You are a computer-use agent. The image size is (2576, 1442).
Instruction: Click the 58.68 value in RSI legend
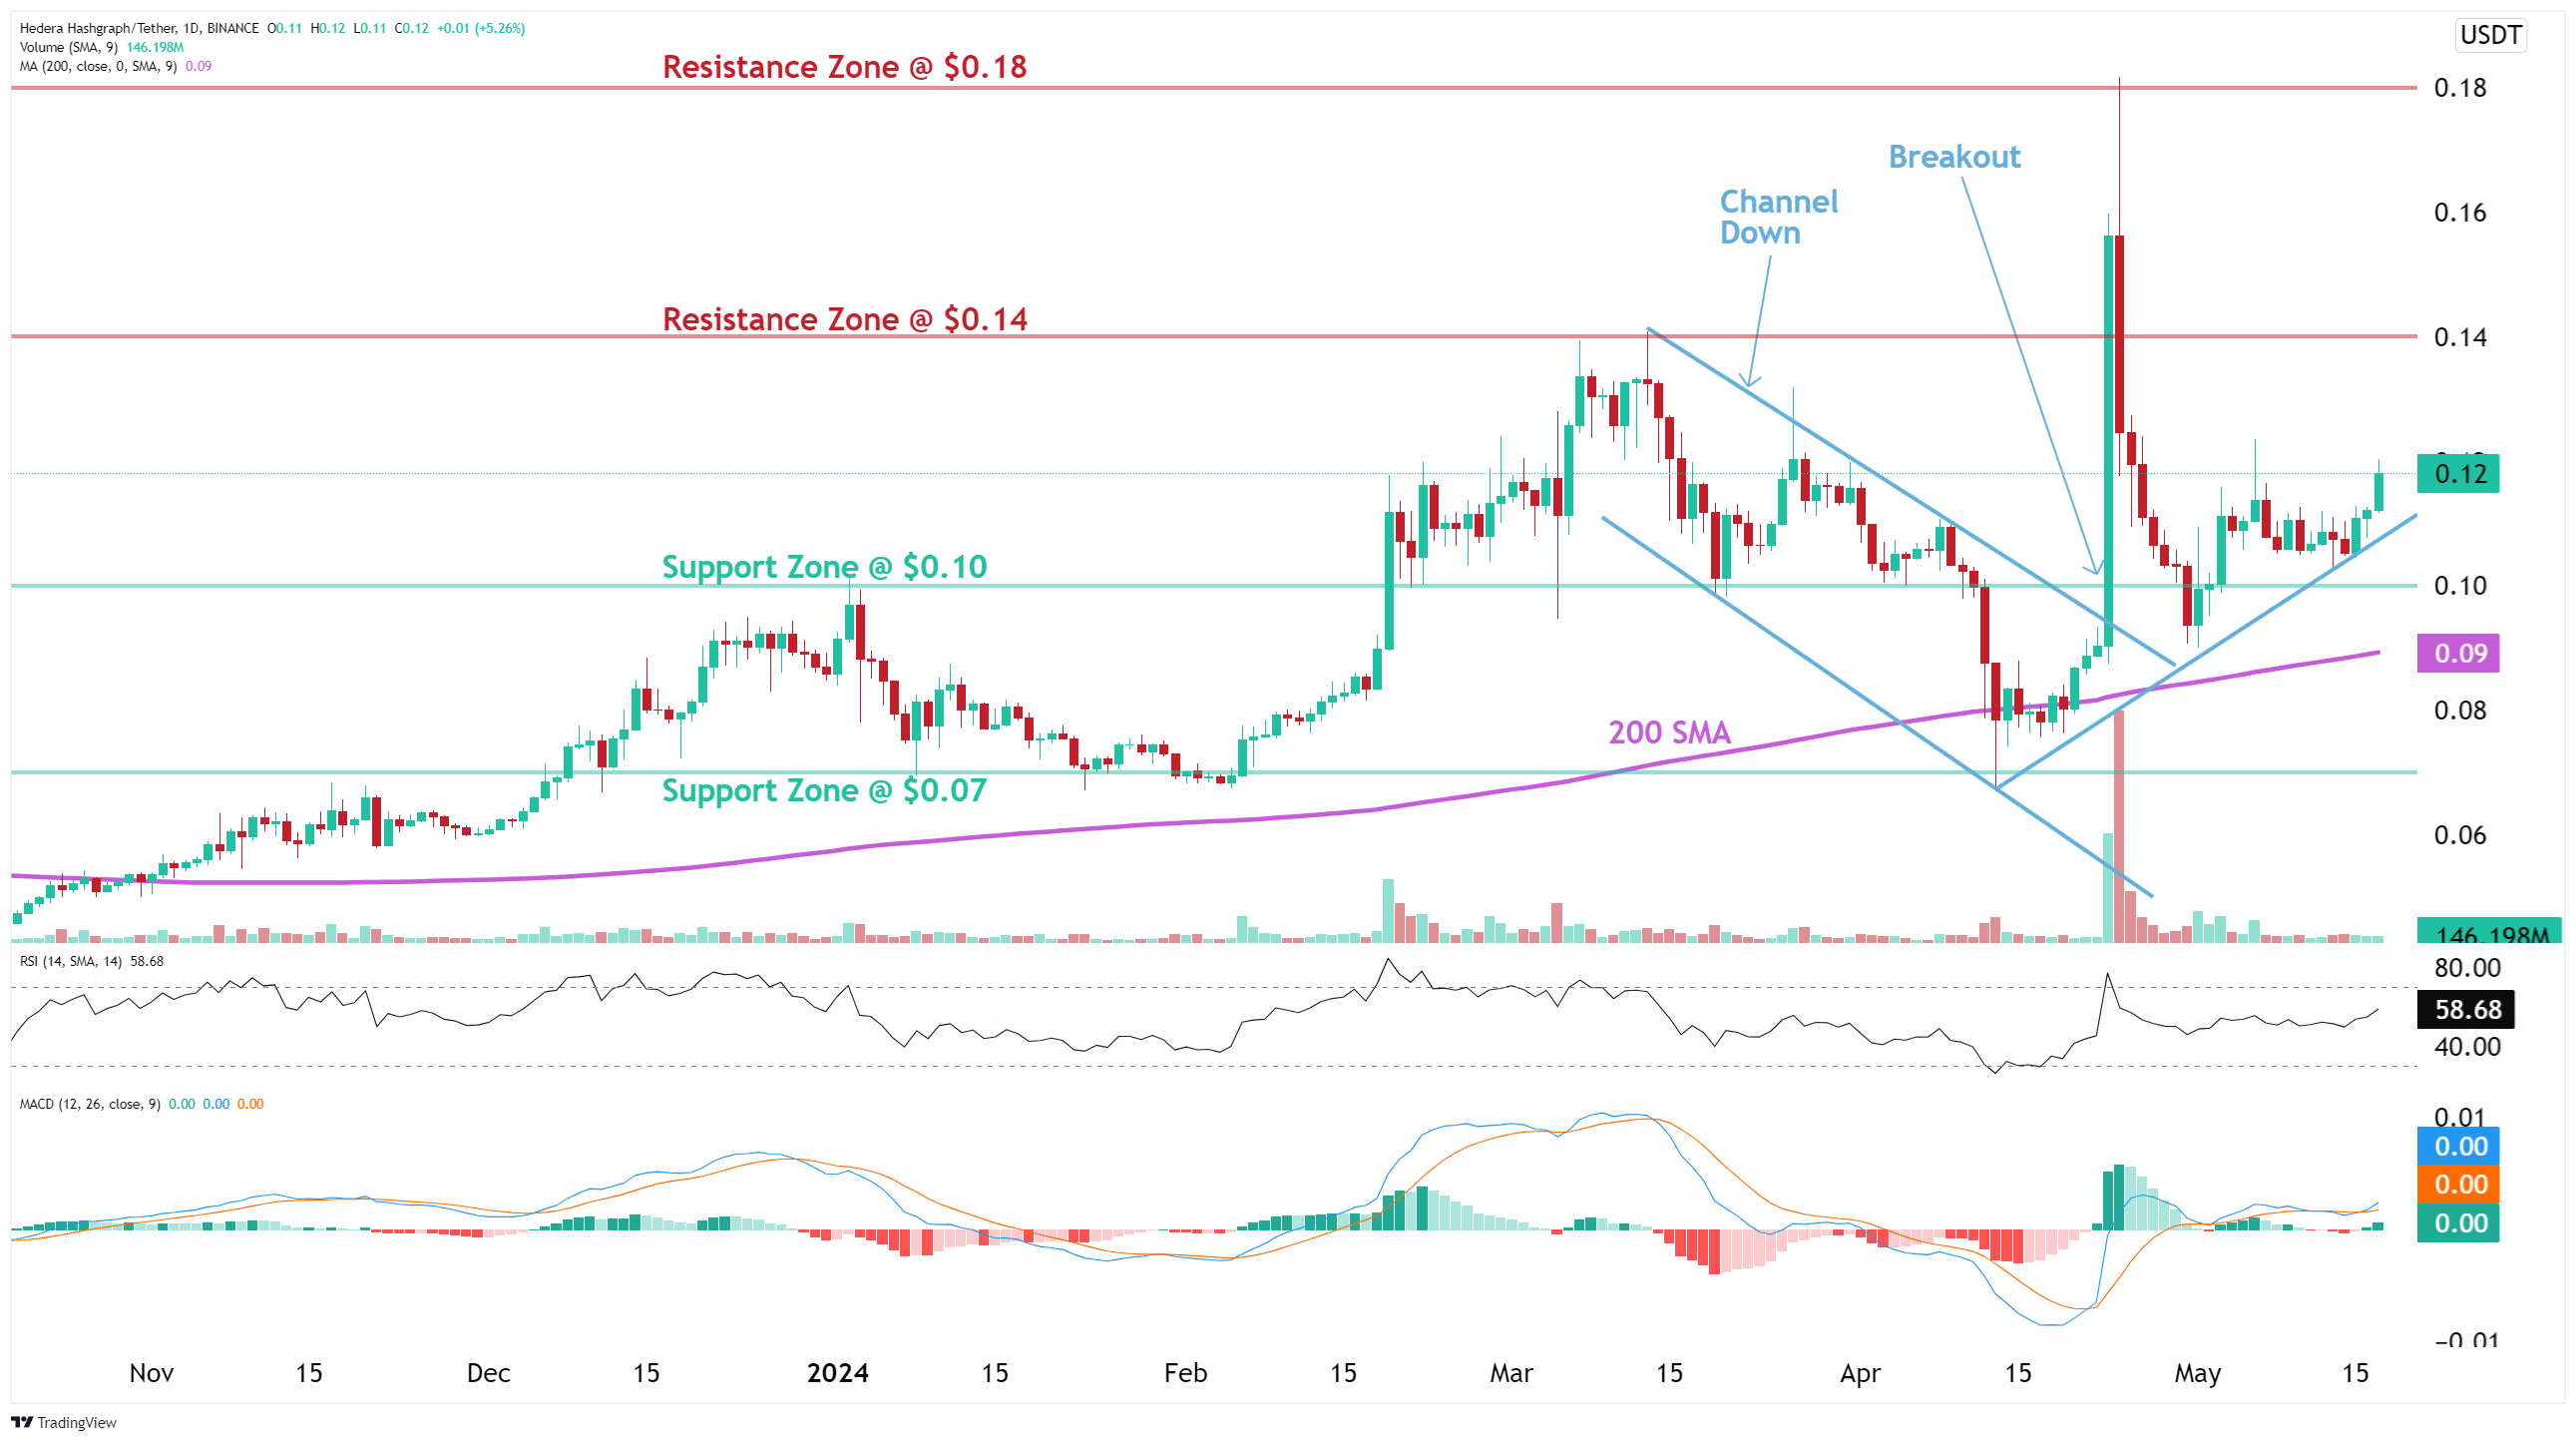147,961
